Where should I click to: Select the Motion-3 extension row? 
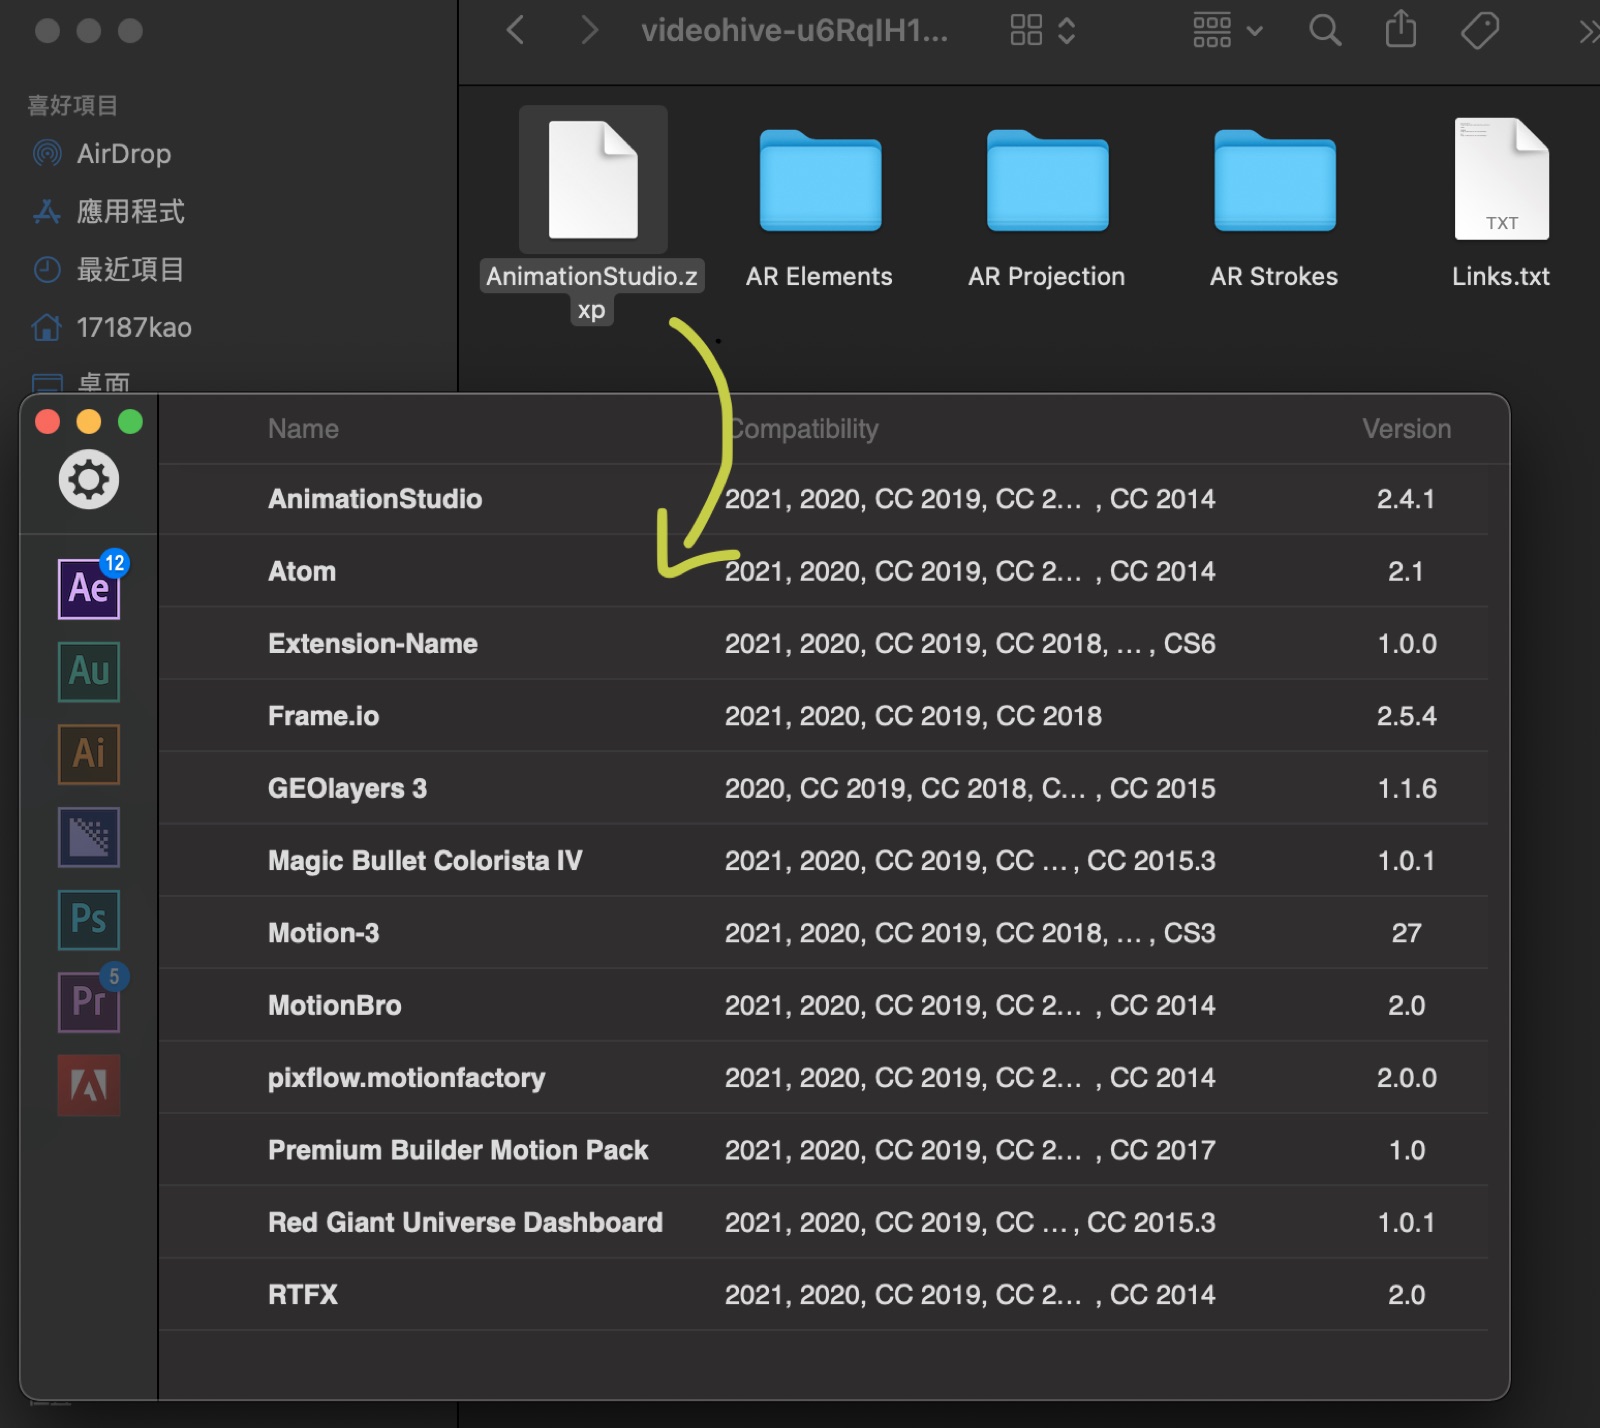(x=823, y=933)
